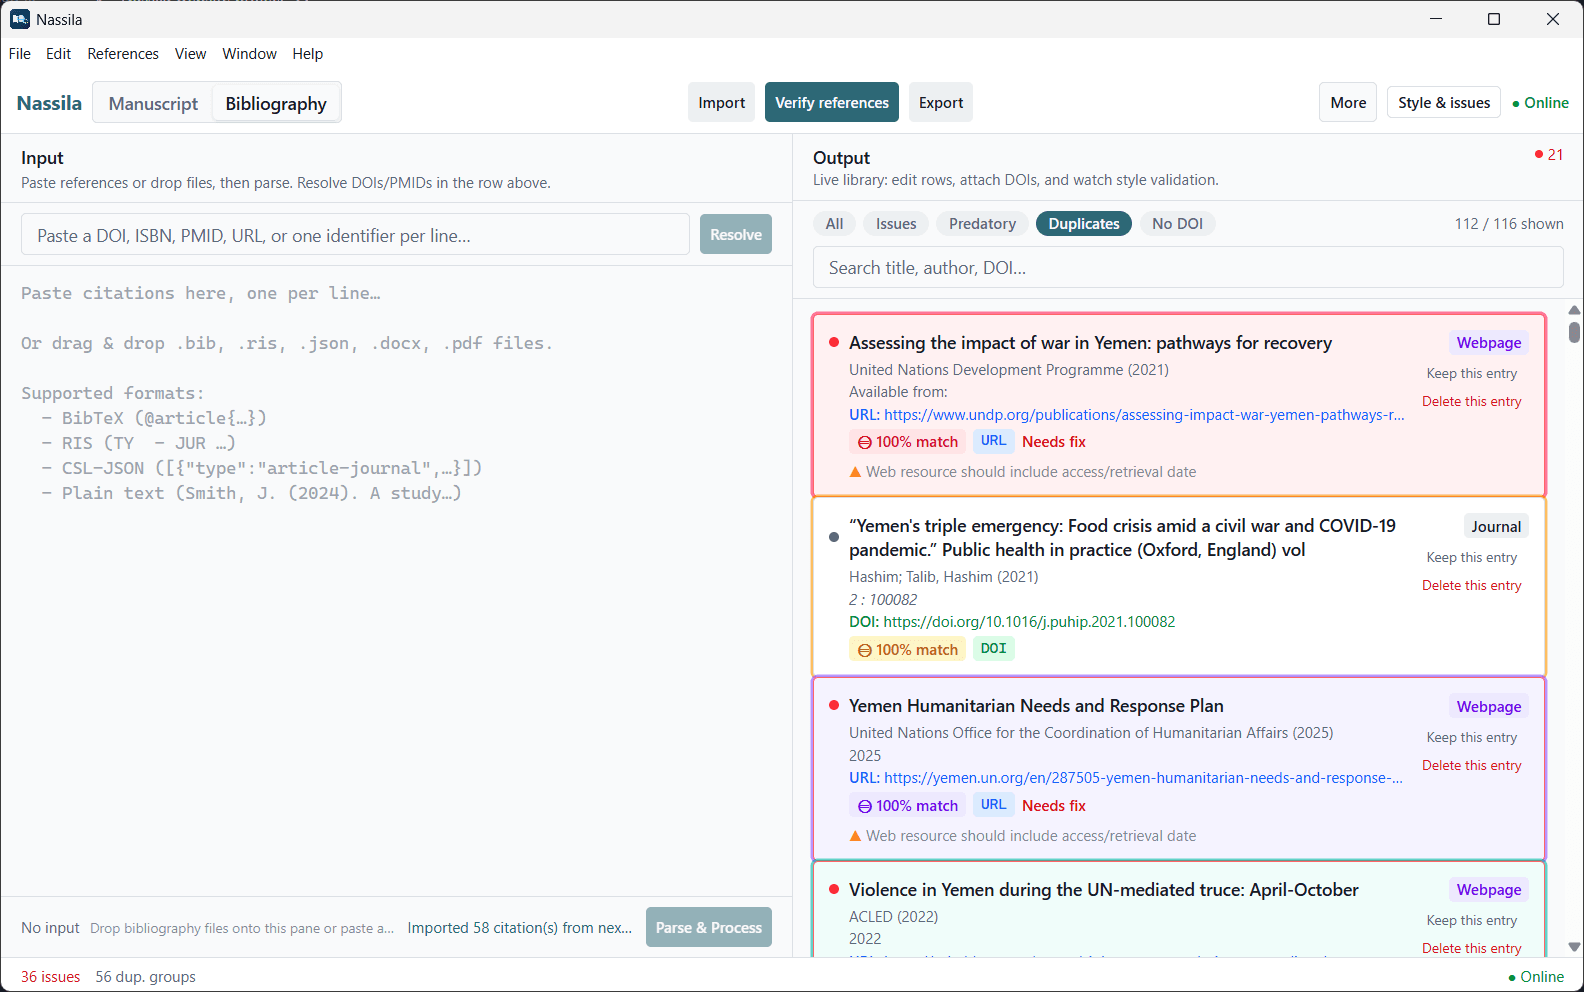Screen dimensions: 1584x992
Task: Click the output list scrollbar thumb
Action: click(1574, 332)
